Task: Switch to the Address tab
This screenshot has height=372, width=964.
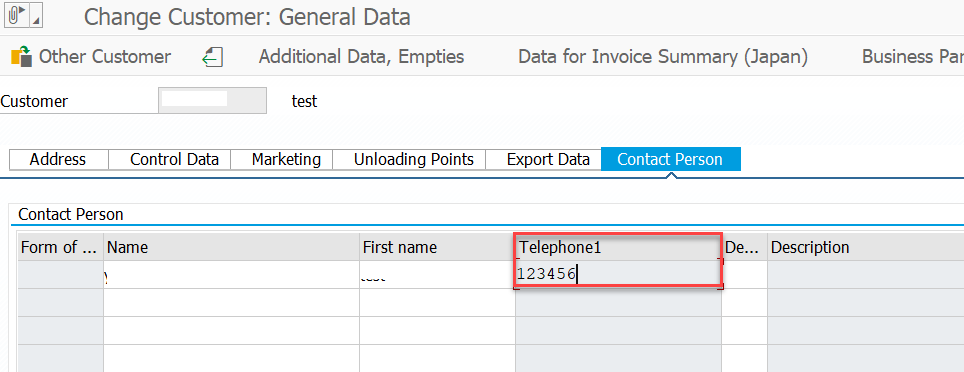Action: (58, 160)
